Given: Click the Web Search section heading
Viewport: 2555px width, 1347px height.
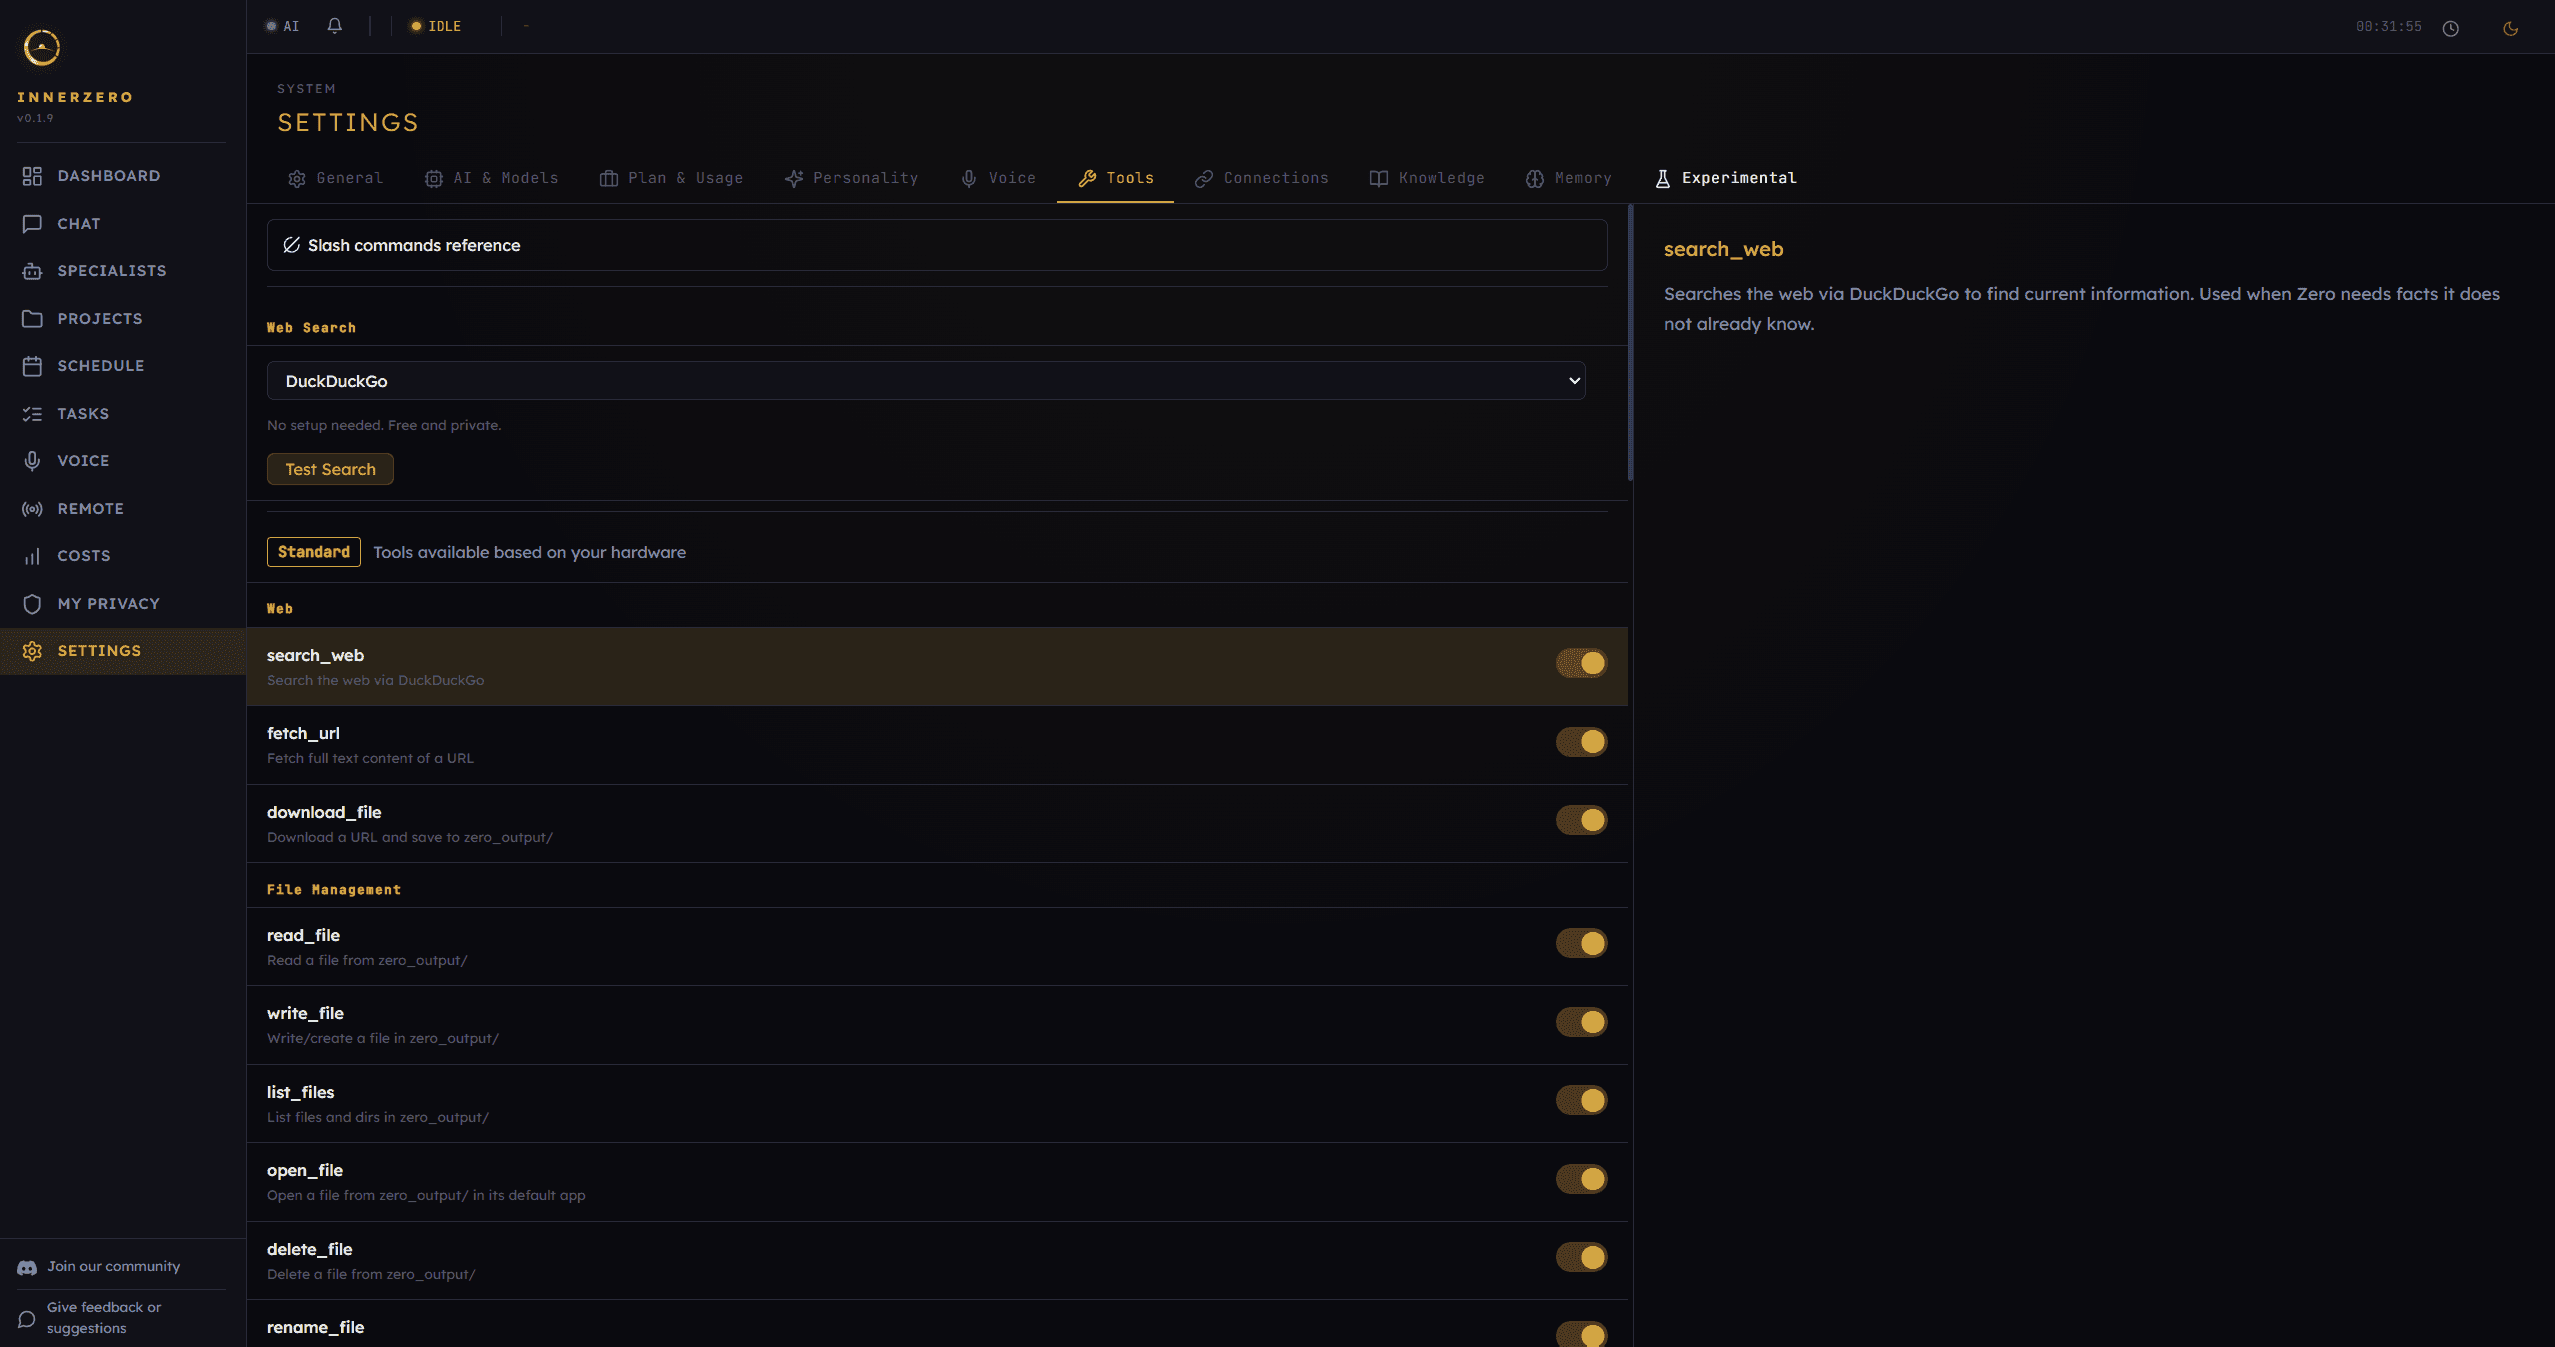Looking at the screenshot, I should (x=311, y=328).
